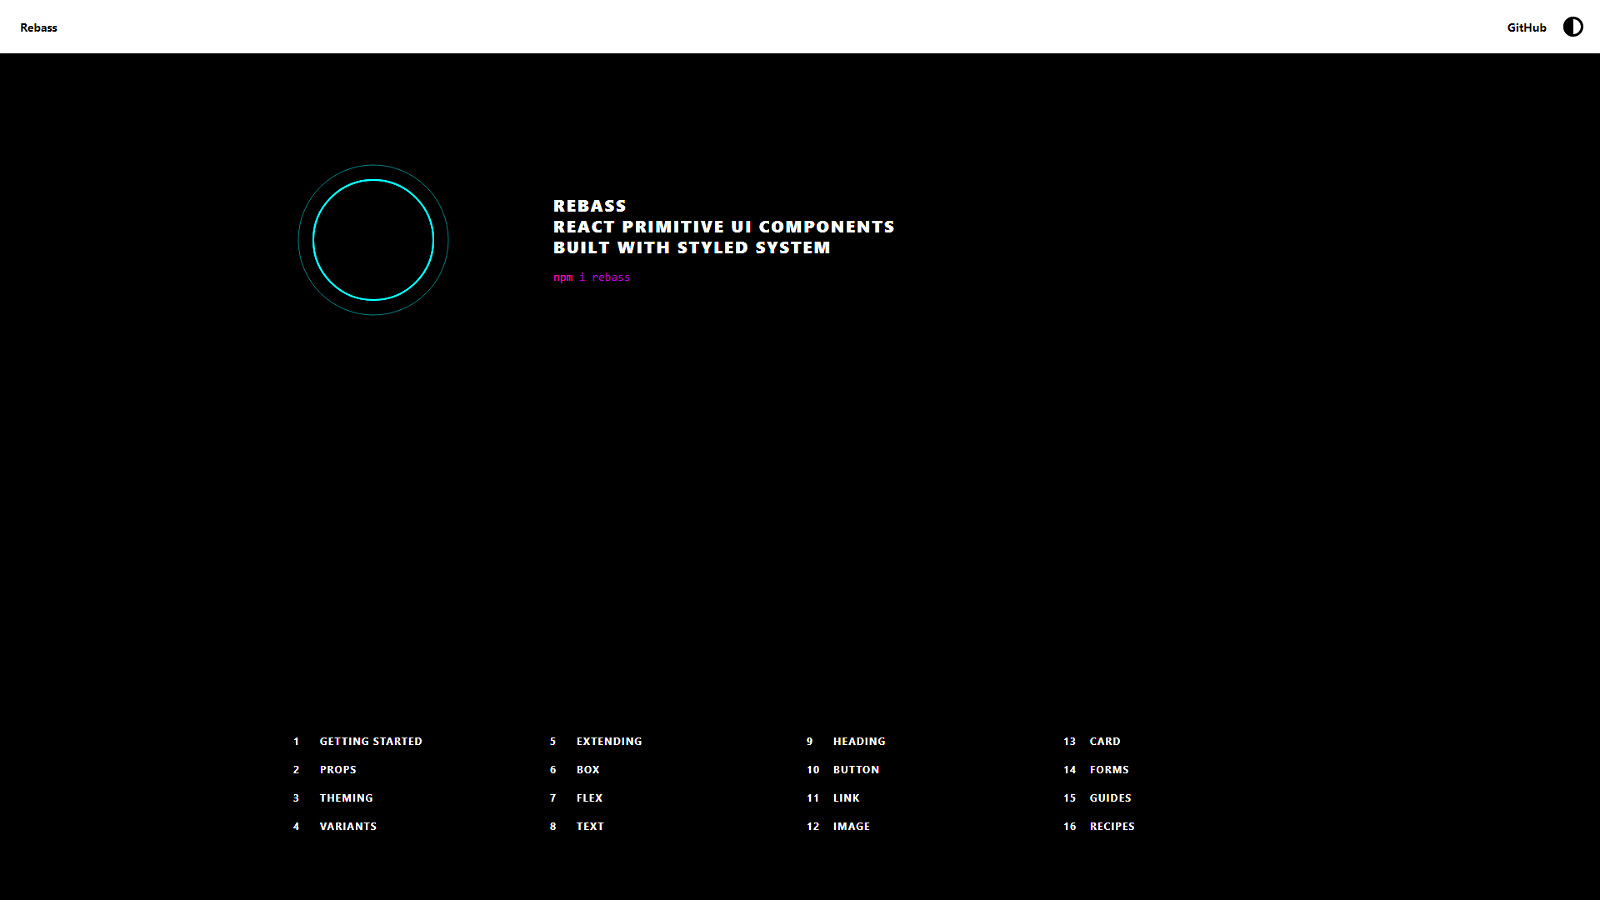Open the Image component page
The width and height of the screenshot is (1600, 900).
[x=851, y=827]
